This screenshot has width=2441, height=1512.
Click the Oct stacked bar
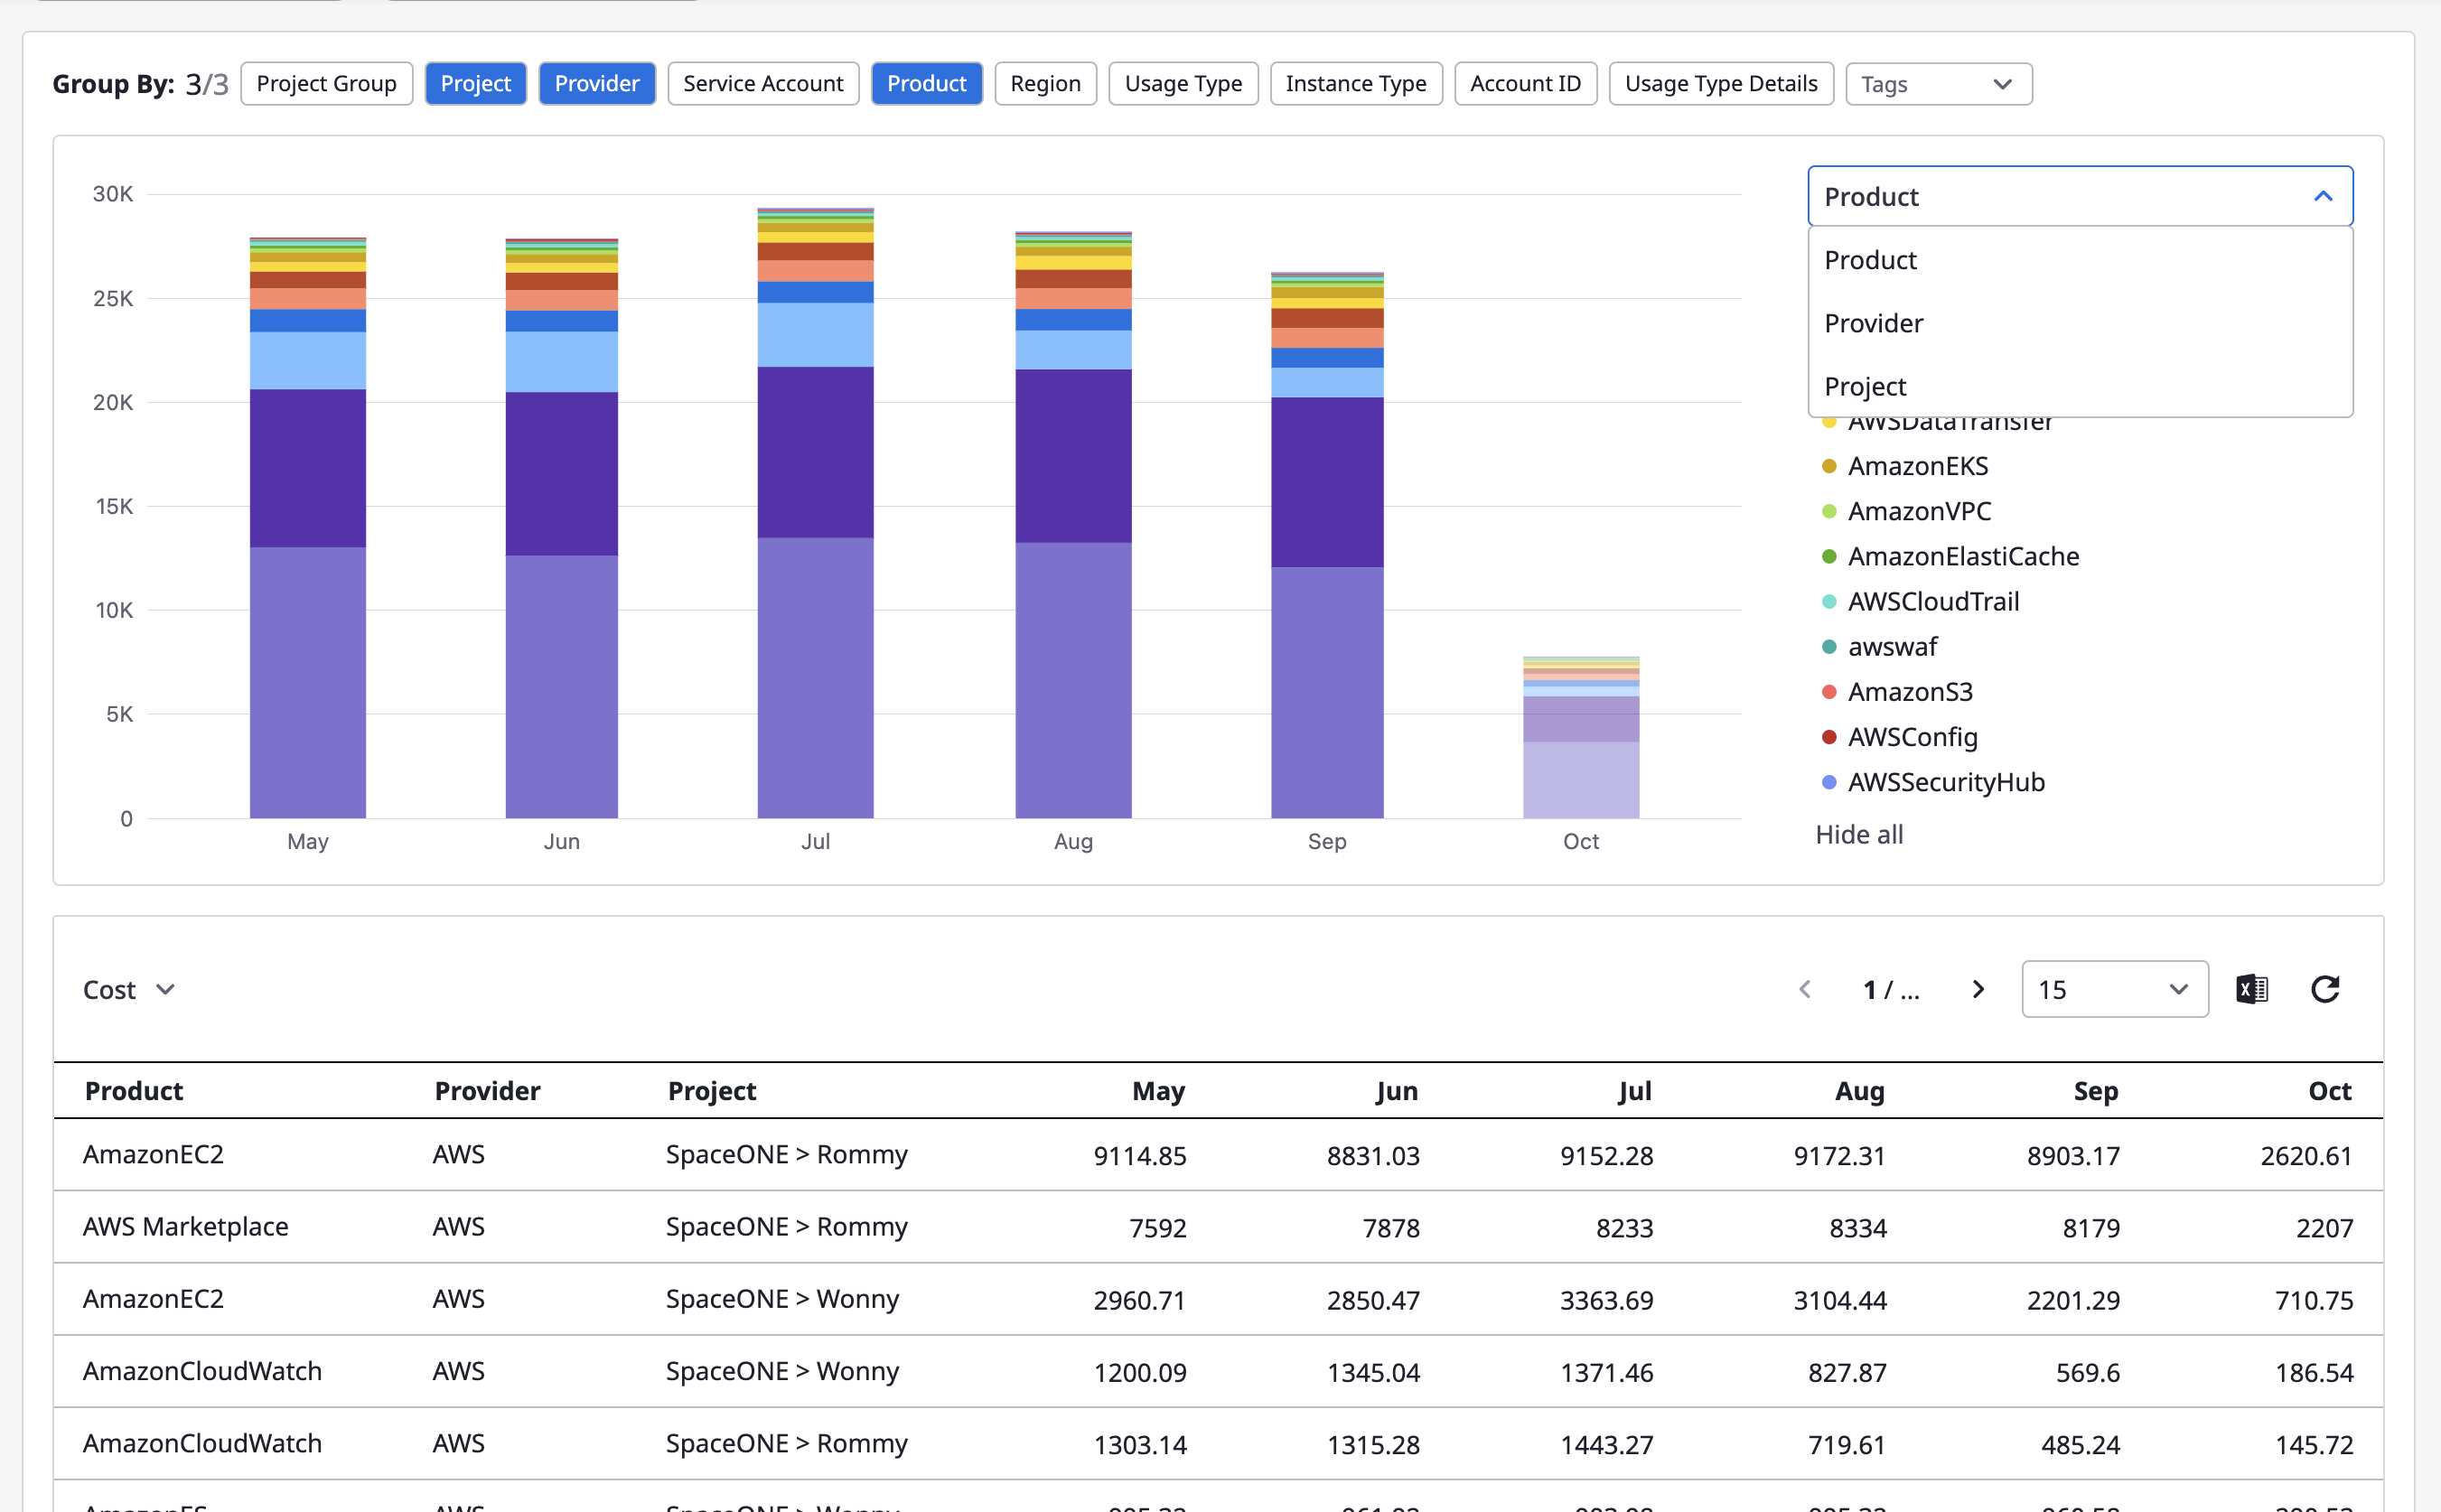pyautogui.click(x=1581, y=737)
